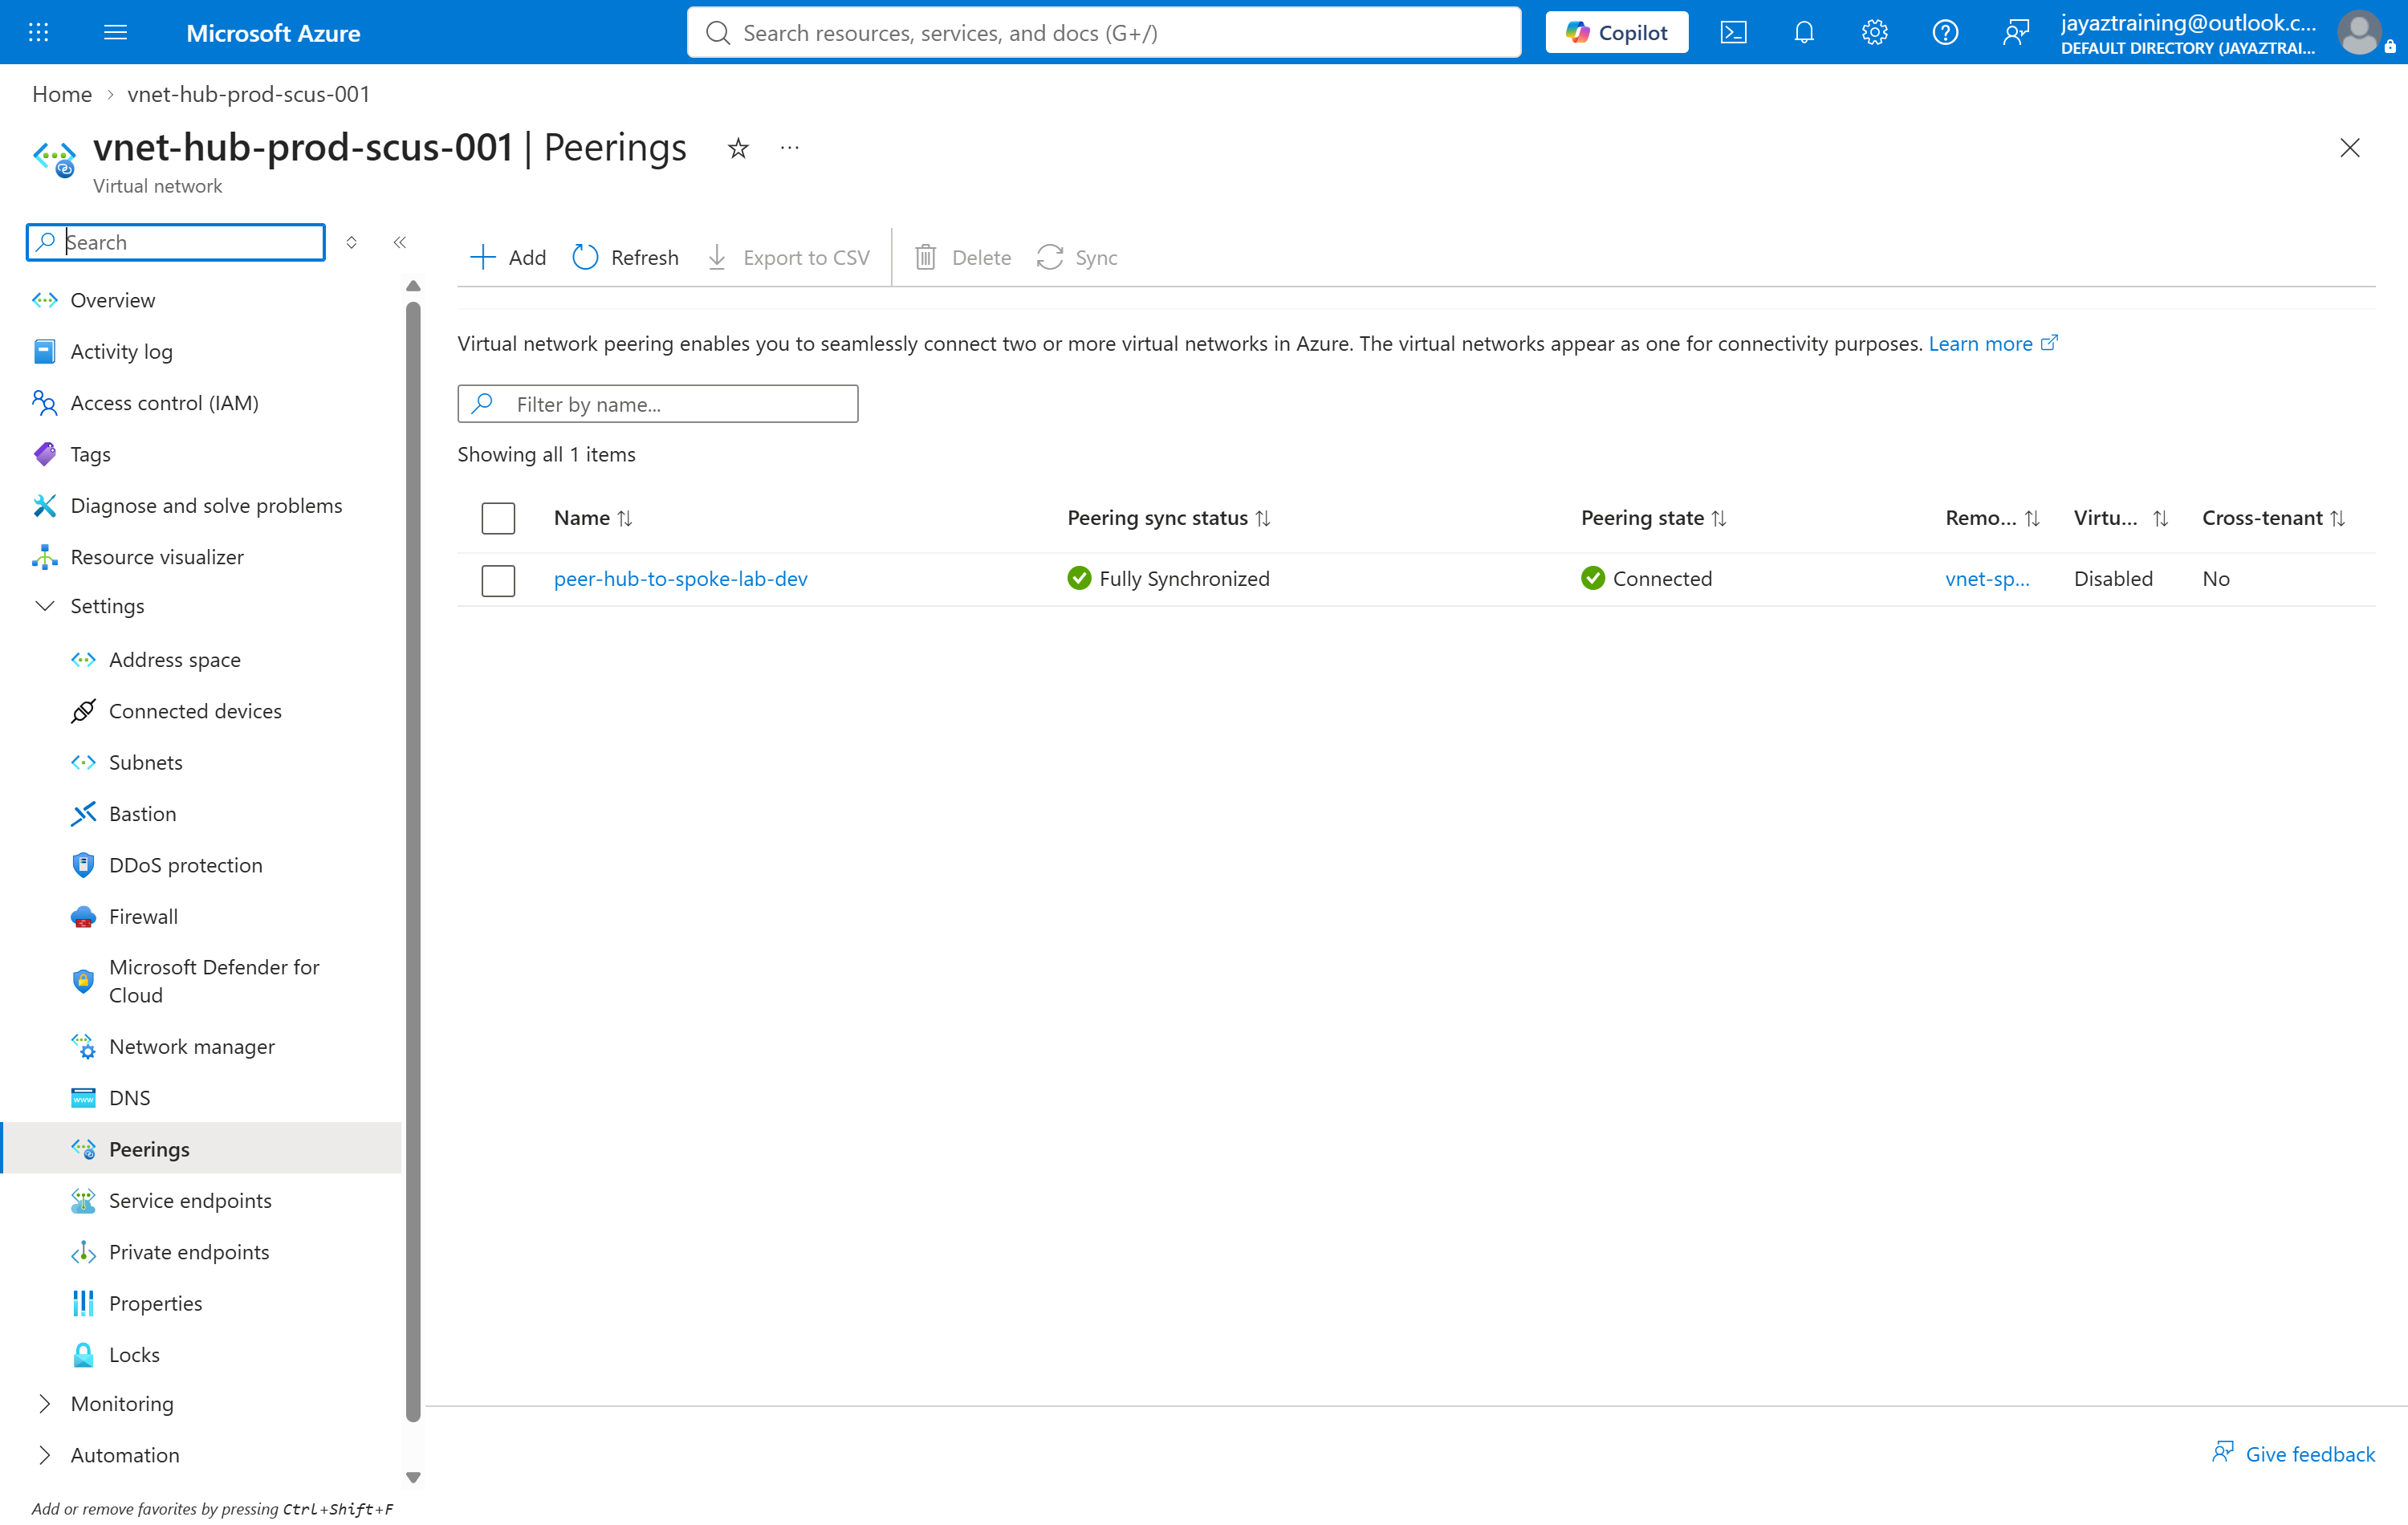Open the notifications bell
This screenshot has height=1525, width=2408.
pos(1803,32)
